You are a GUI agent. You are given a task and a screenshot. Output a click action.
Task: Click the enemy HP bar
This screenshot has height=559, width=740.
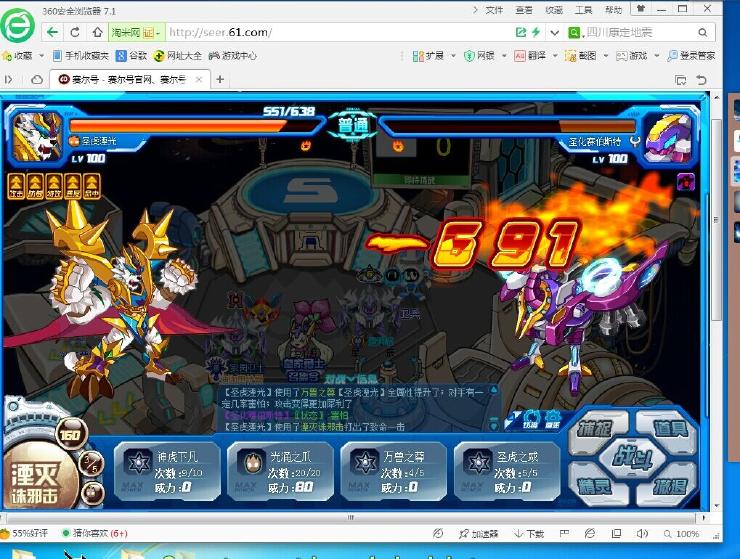pyautogui.click(x=510, y=126)
